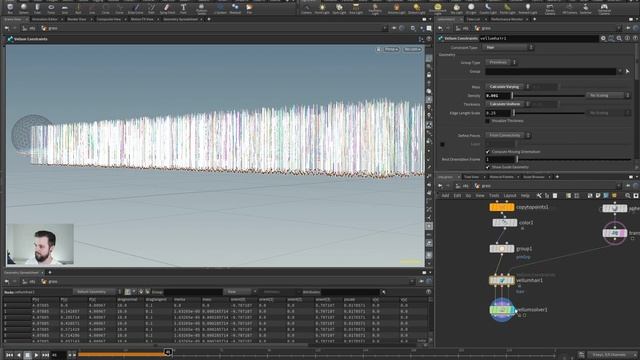Screen dimensions: 640x360
Task: Play the timeline forward
Action: tap(36, 355)
